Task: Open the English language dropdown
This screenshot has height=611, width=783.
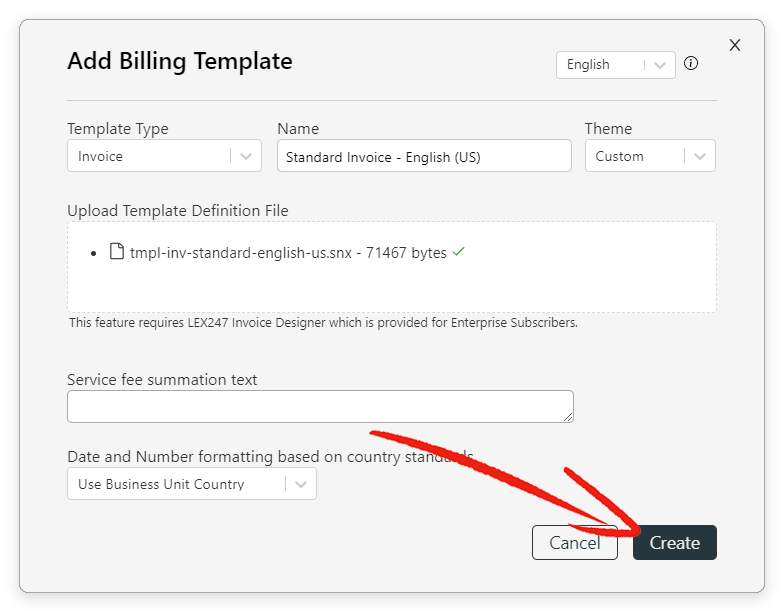Action: pyautogui.click(x=616, y=65)
